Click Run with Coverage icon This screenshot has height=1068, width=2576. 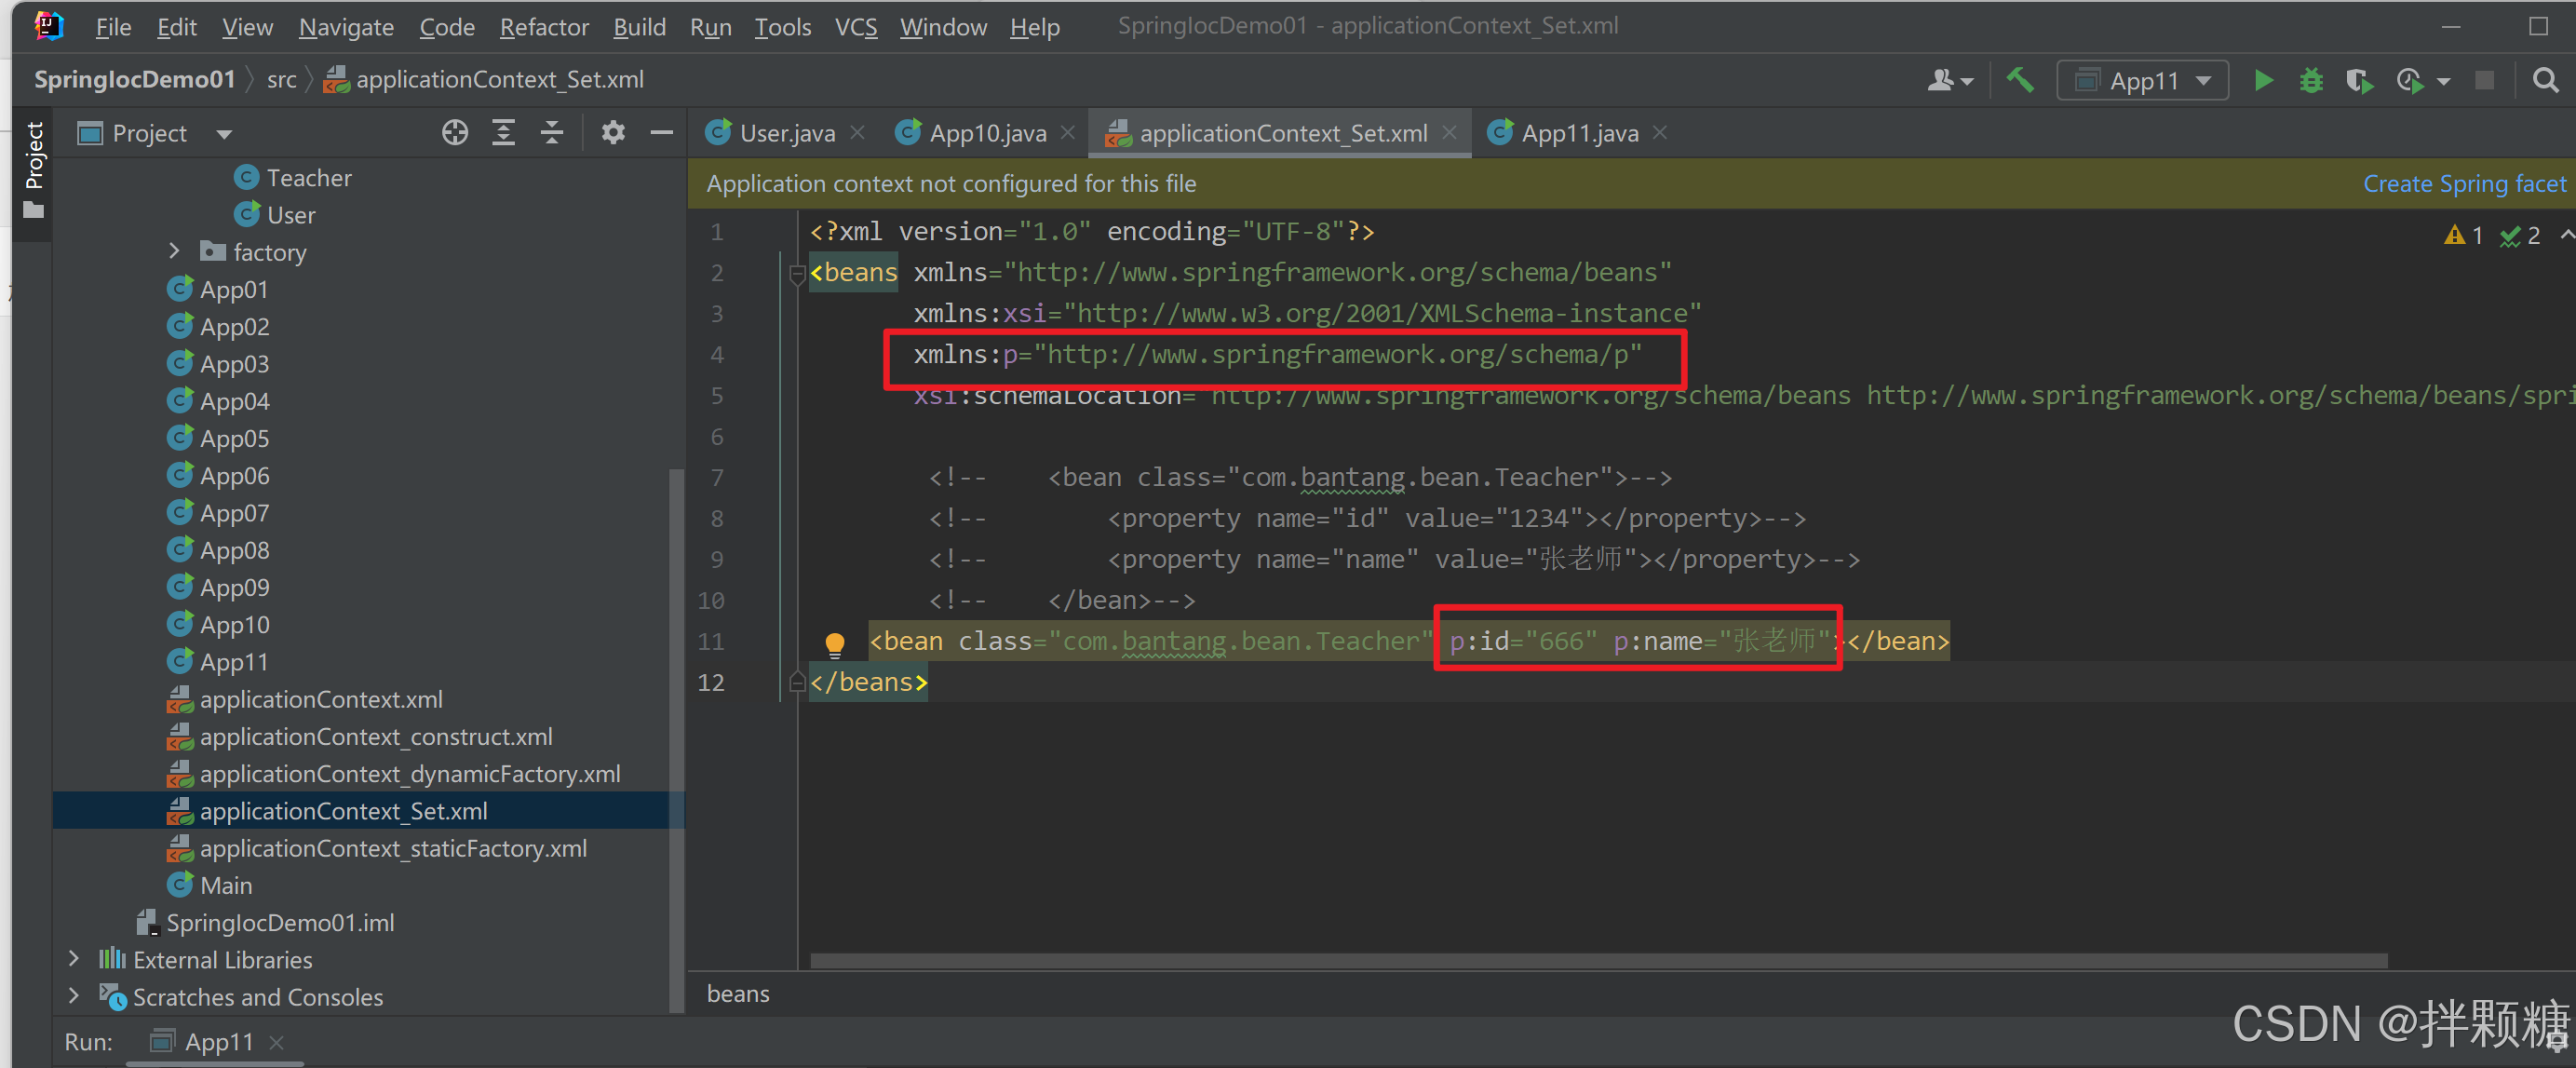[x=2358, y=80]
